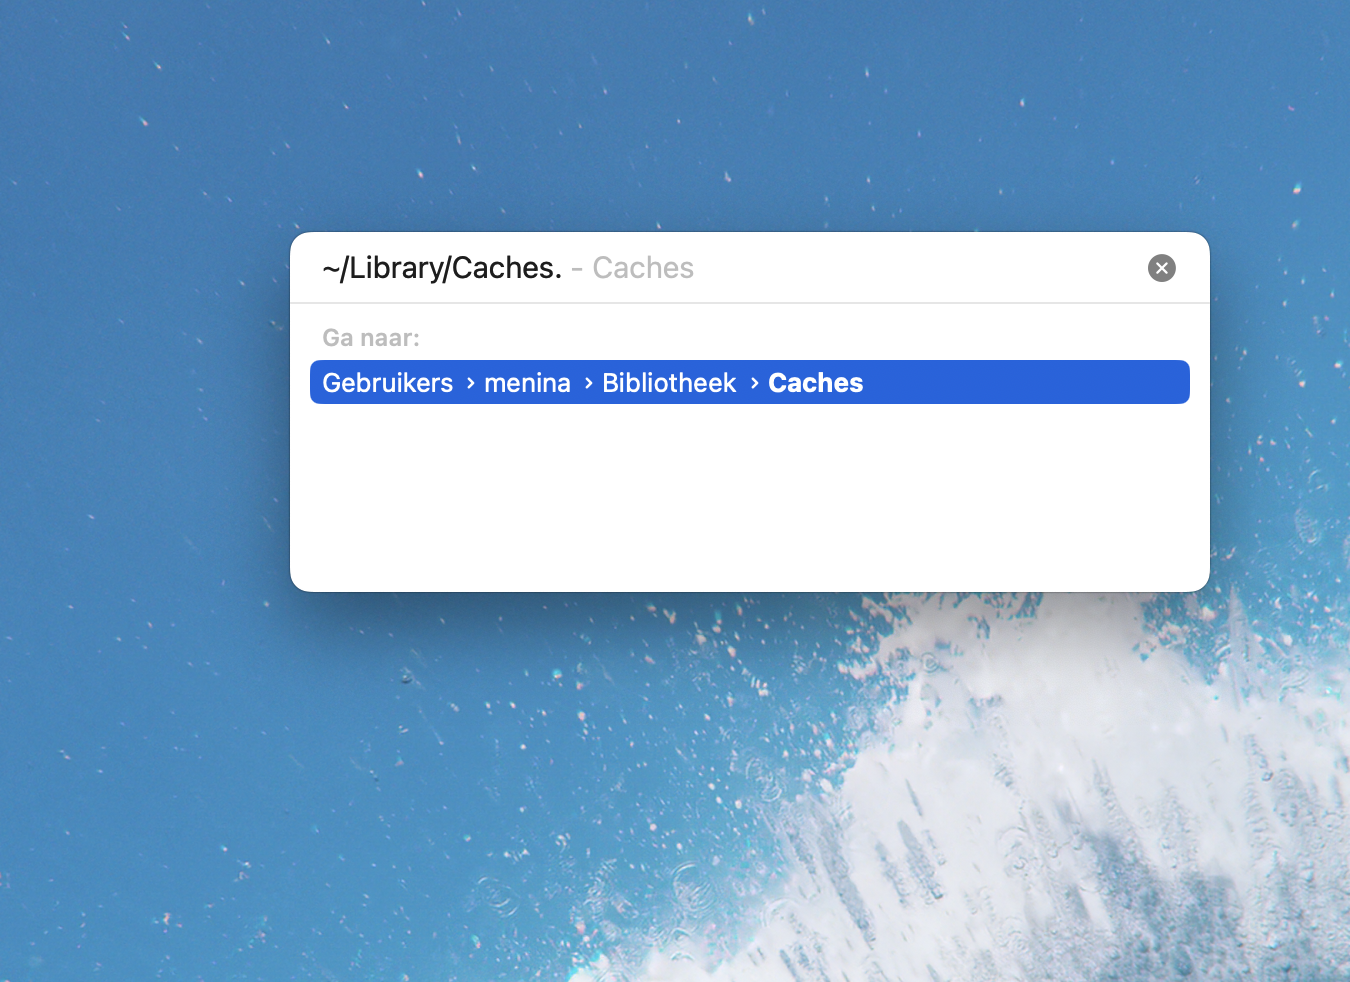
Task: Select the highlighted Ga naar path result
Action: 749,382
